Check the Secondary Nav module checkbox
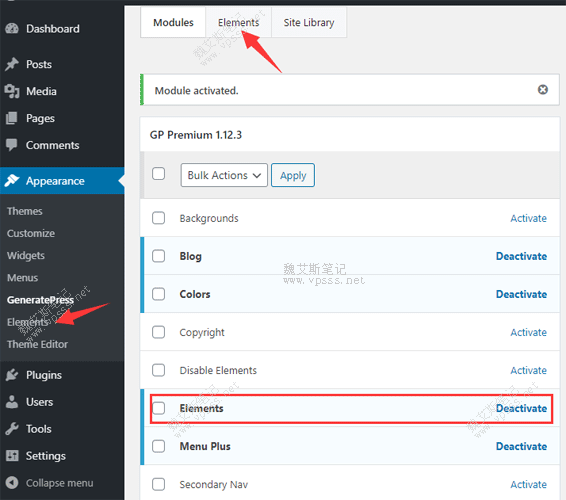The width and height of the screenshot is (566, 500). [158, 484]
